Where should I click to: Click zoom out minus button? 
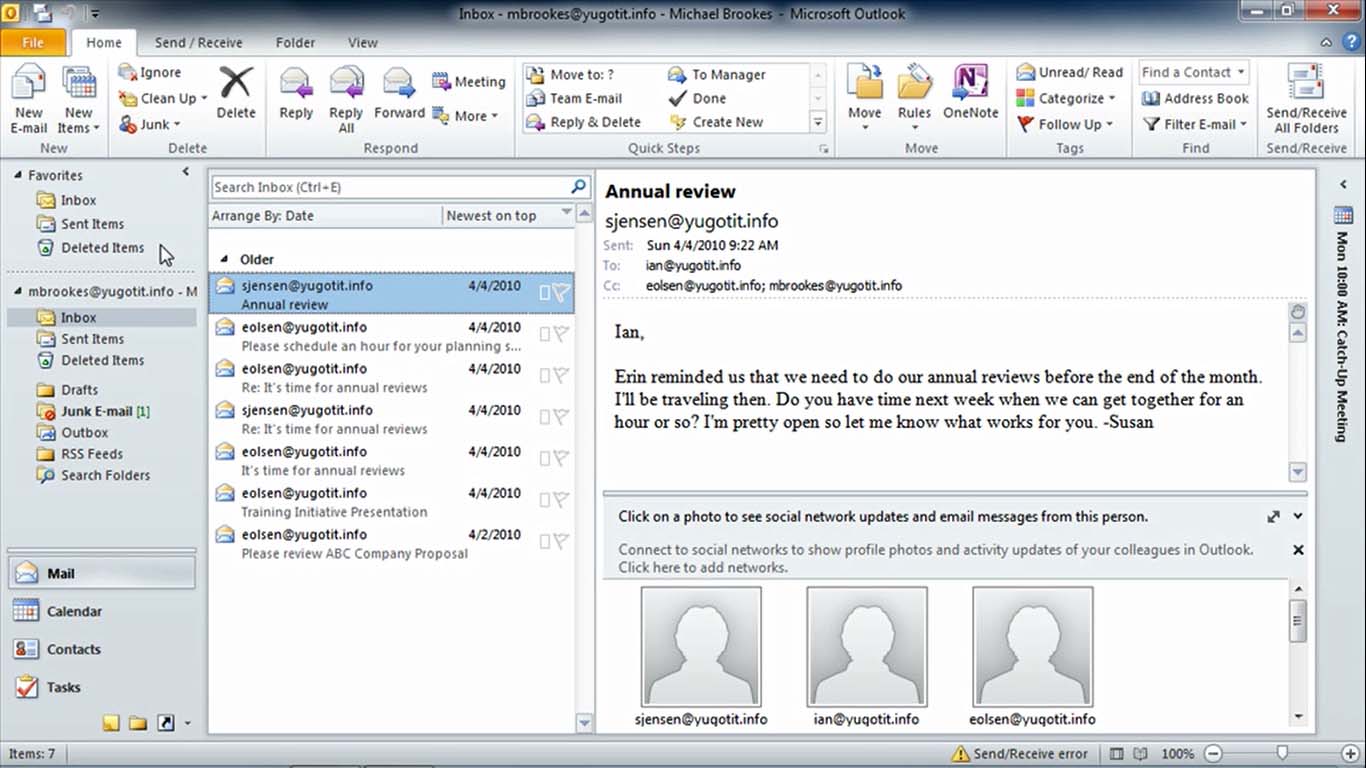point(1213,754)
